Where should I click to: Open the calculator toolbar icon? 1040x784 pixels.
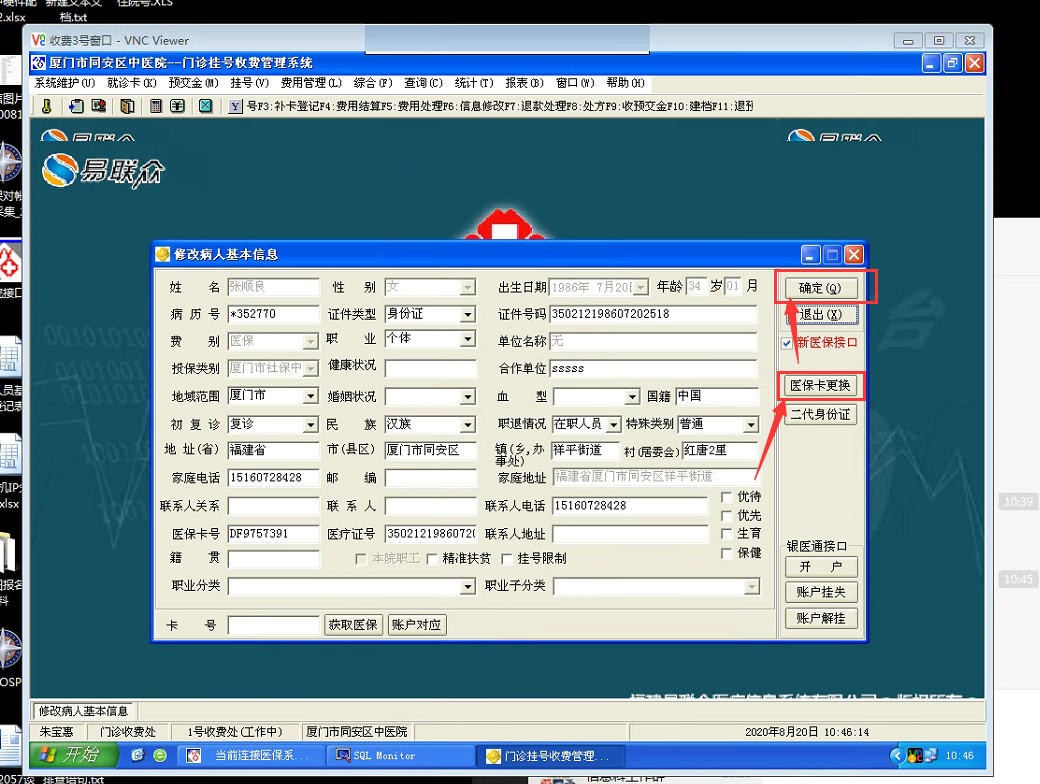156,106
